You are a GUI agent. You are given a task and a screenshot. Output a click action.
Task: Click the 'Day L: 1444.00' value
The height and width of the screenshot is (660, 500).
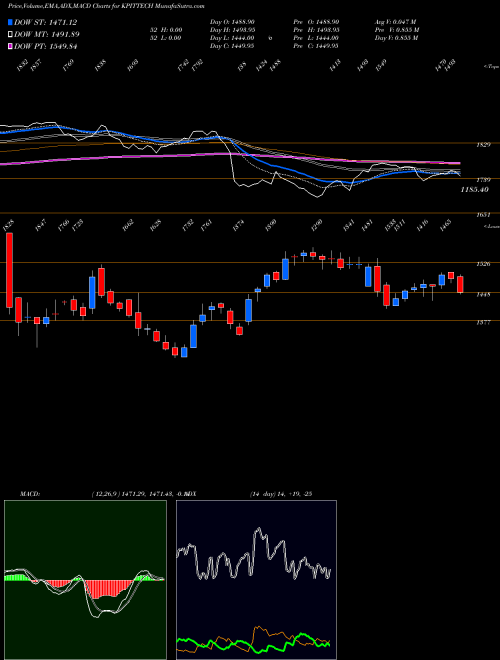tap(232, 38)
